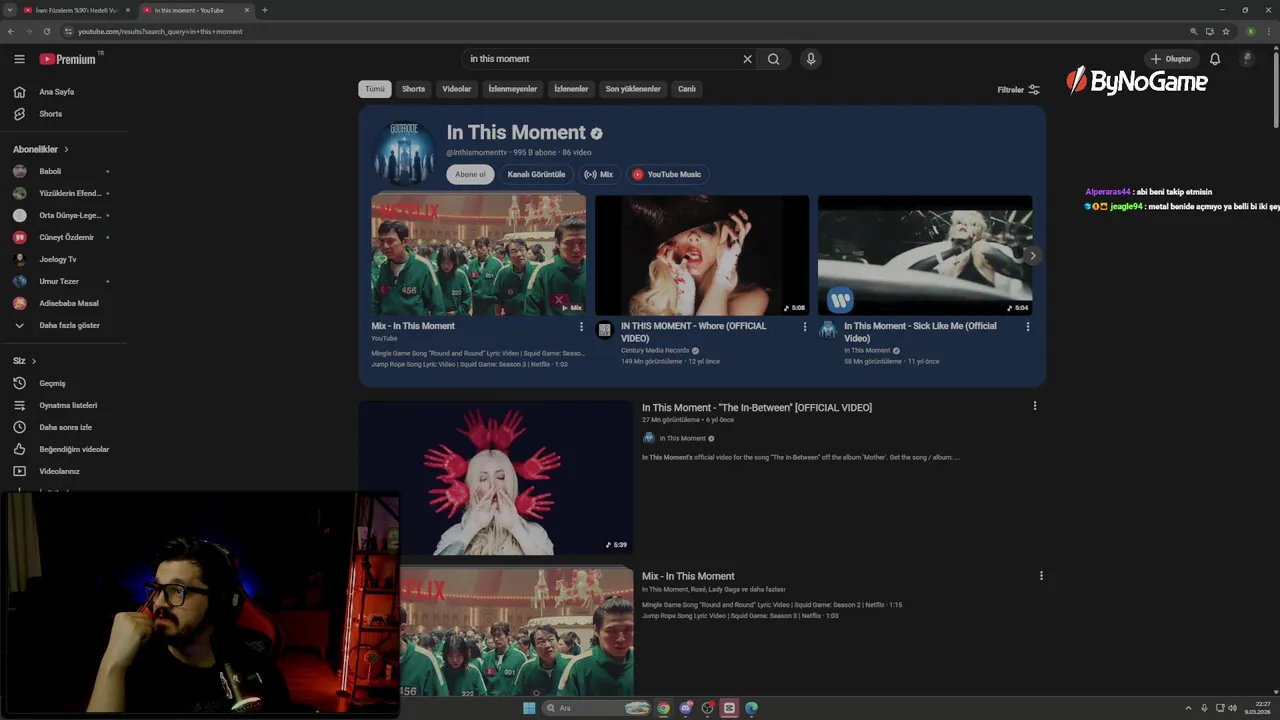Open options for Mix - In This Moment list result
1280x720 pixels.
tap(1041, 576)
